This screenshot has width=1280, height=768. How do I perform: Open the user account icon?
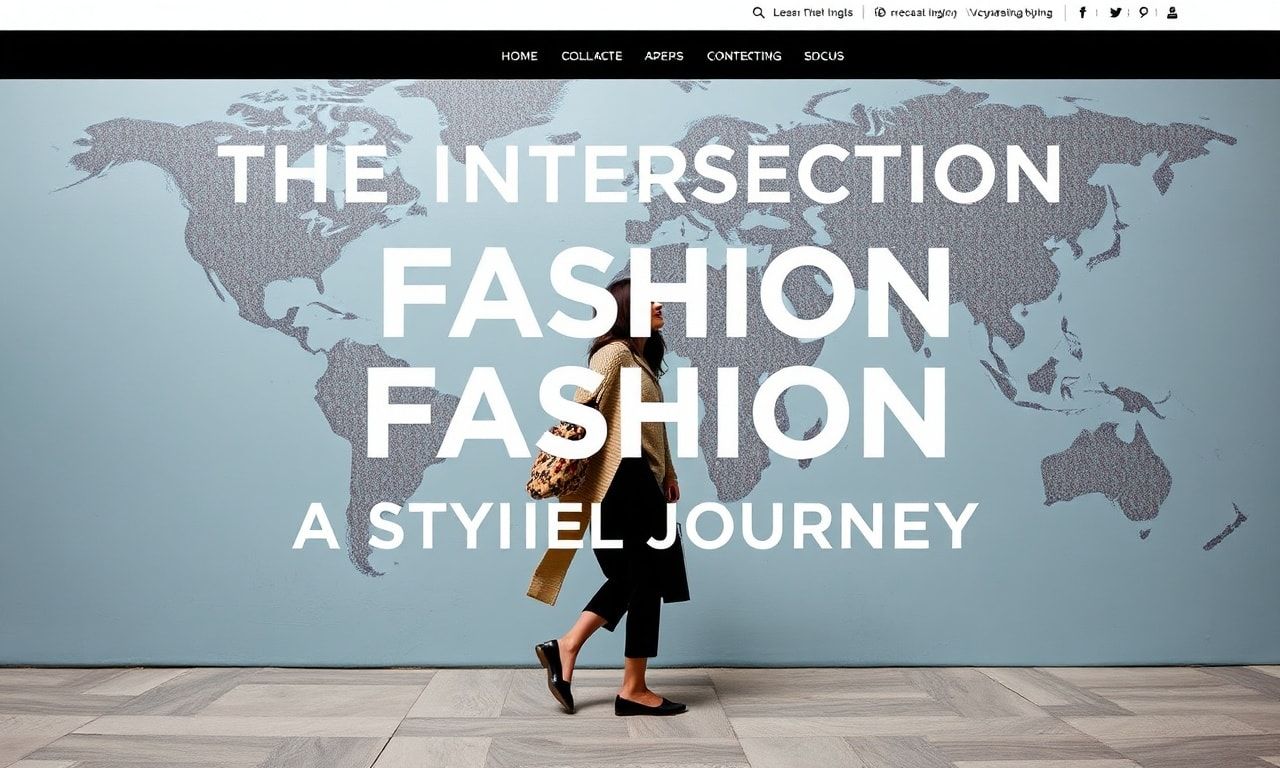[x=1172, y=13]
